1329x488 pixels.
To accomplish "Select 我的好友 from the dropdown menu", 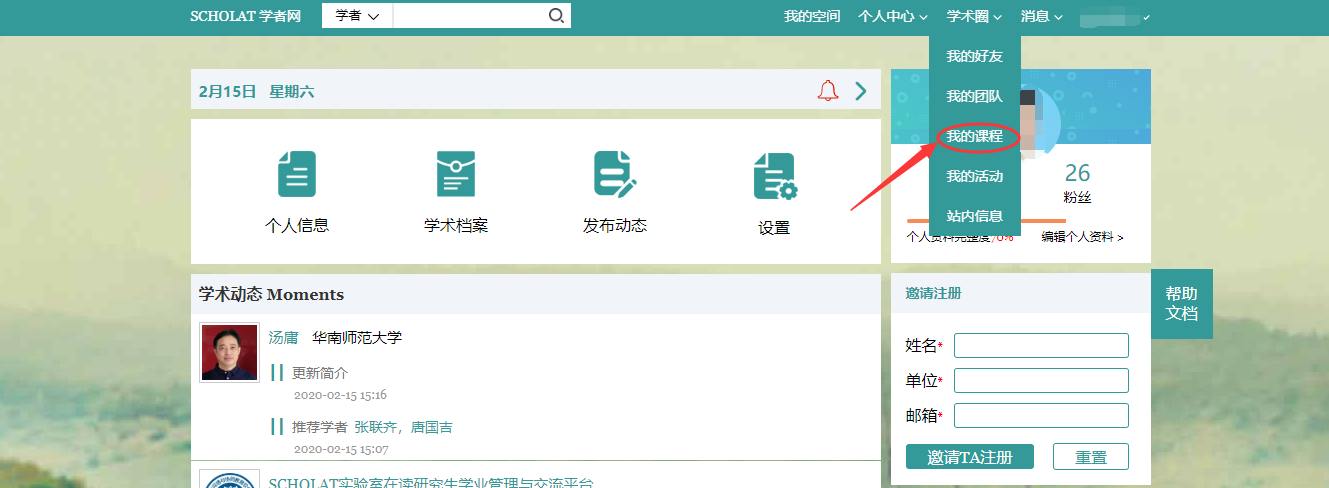I will [974, 56].
